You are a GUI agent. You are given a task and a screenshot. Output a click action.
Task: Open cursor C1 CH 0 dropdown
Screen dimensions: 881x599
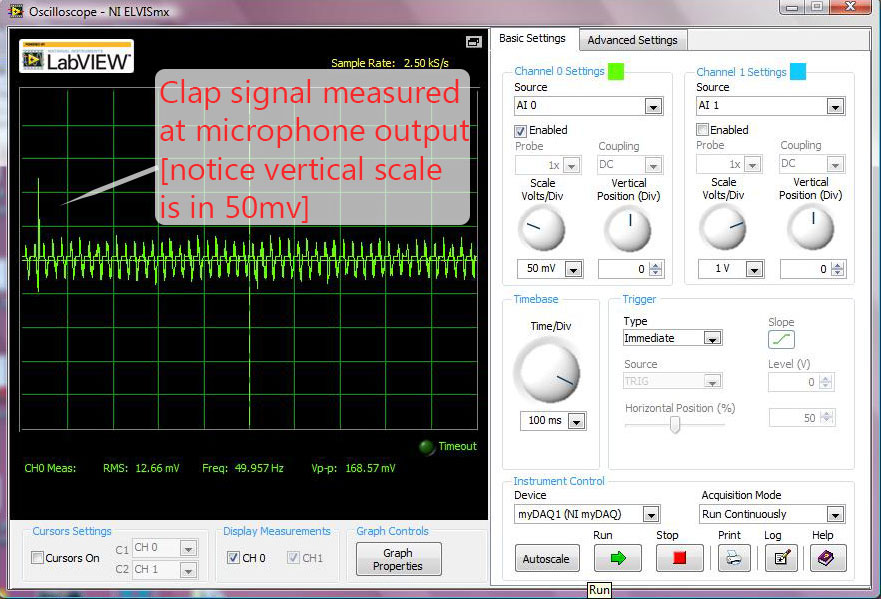188,548
